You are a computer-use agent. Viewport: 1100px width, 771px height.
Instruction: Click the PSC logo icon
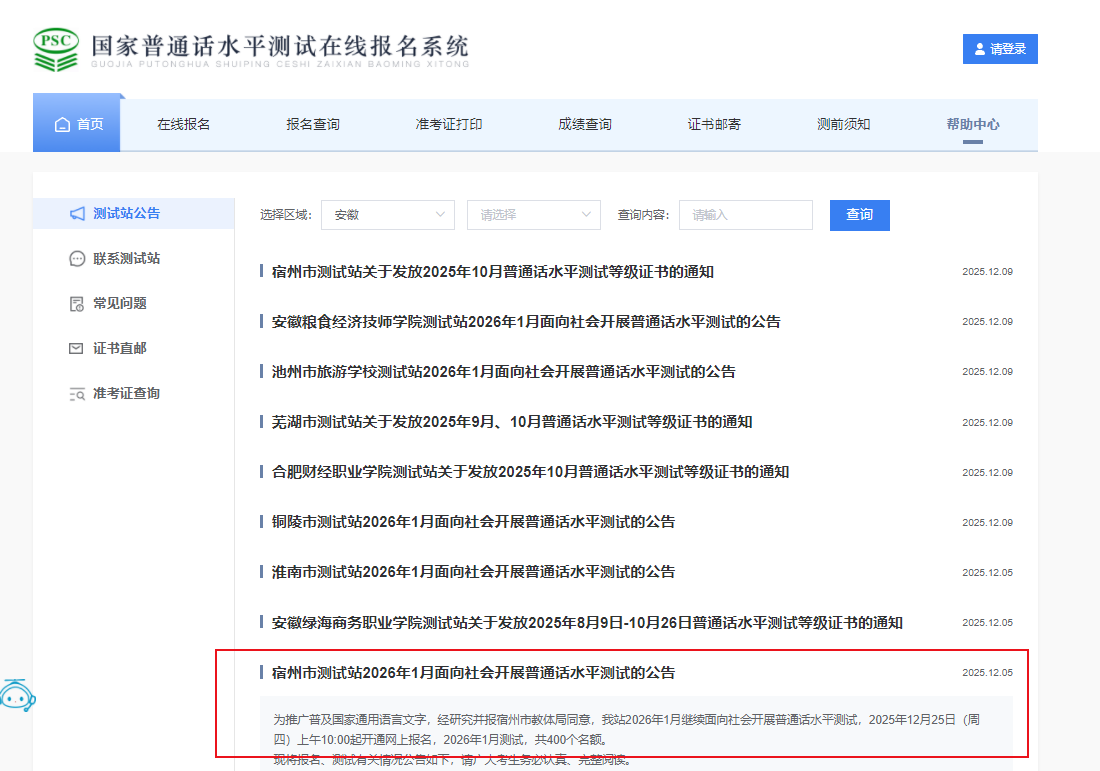(56, 48)
